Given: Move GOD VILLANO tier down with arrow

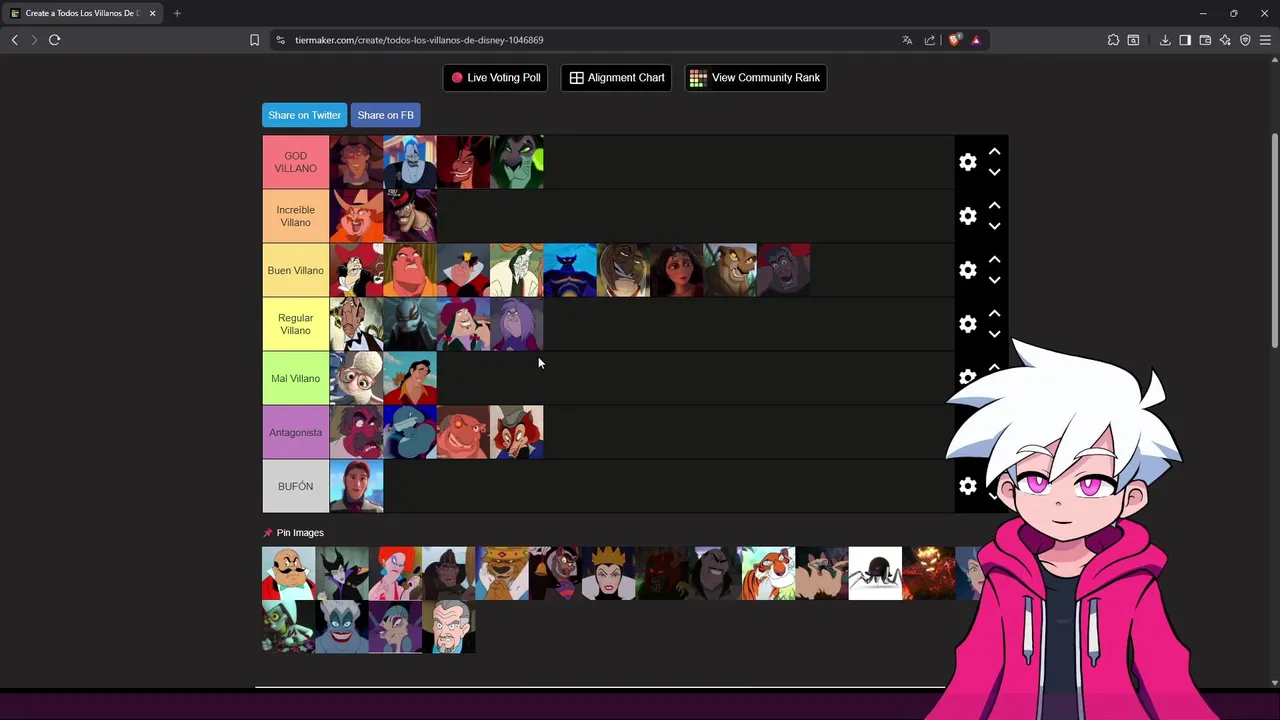Looking at the screenshot, I should 994,172.
